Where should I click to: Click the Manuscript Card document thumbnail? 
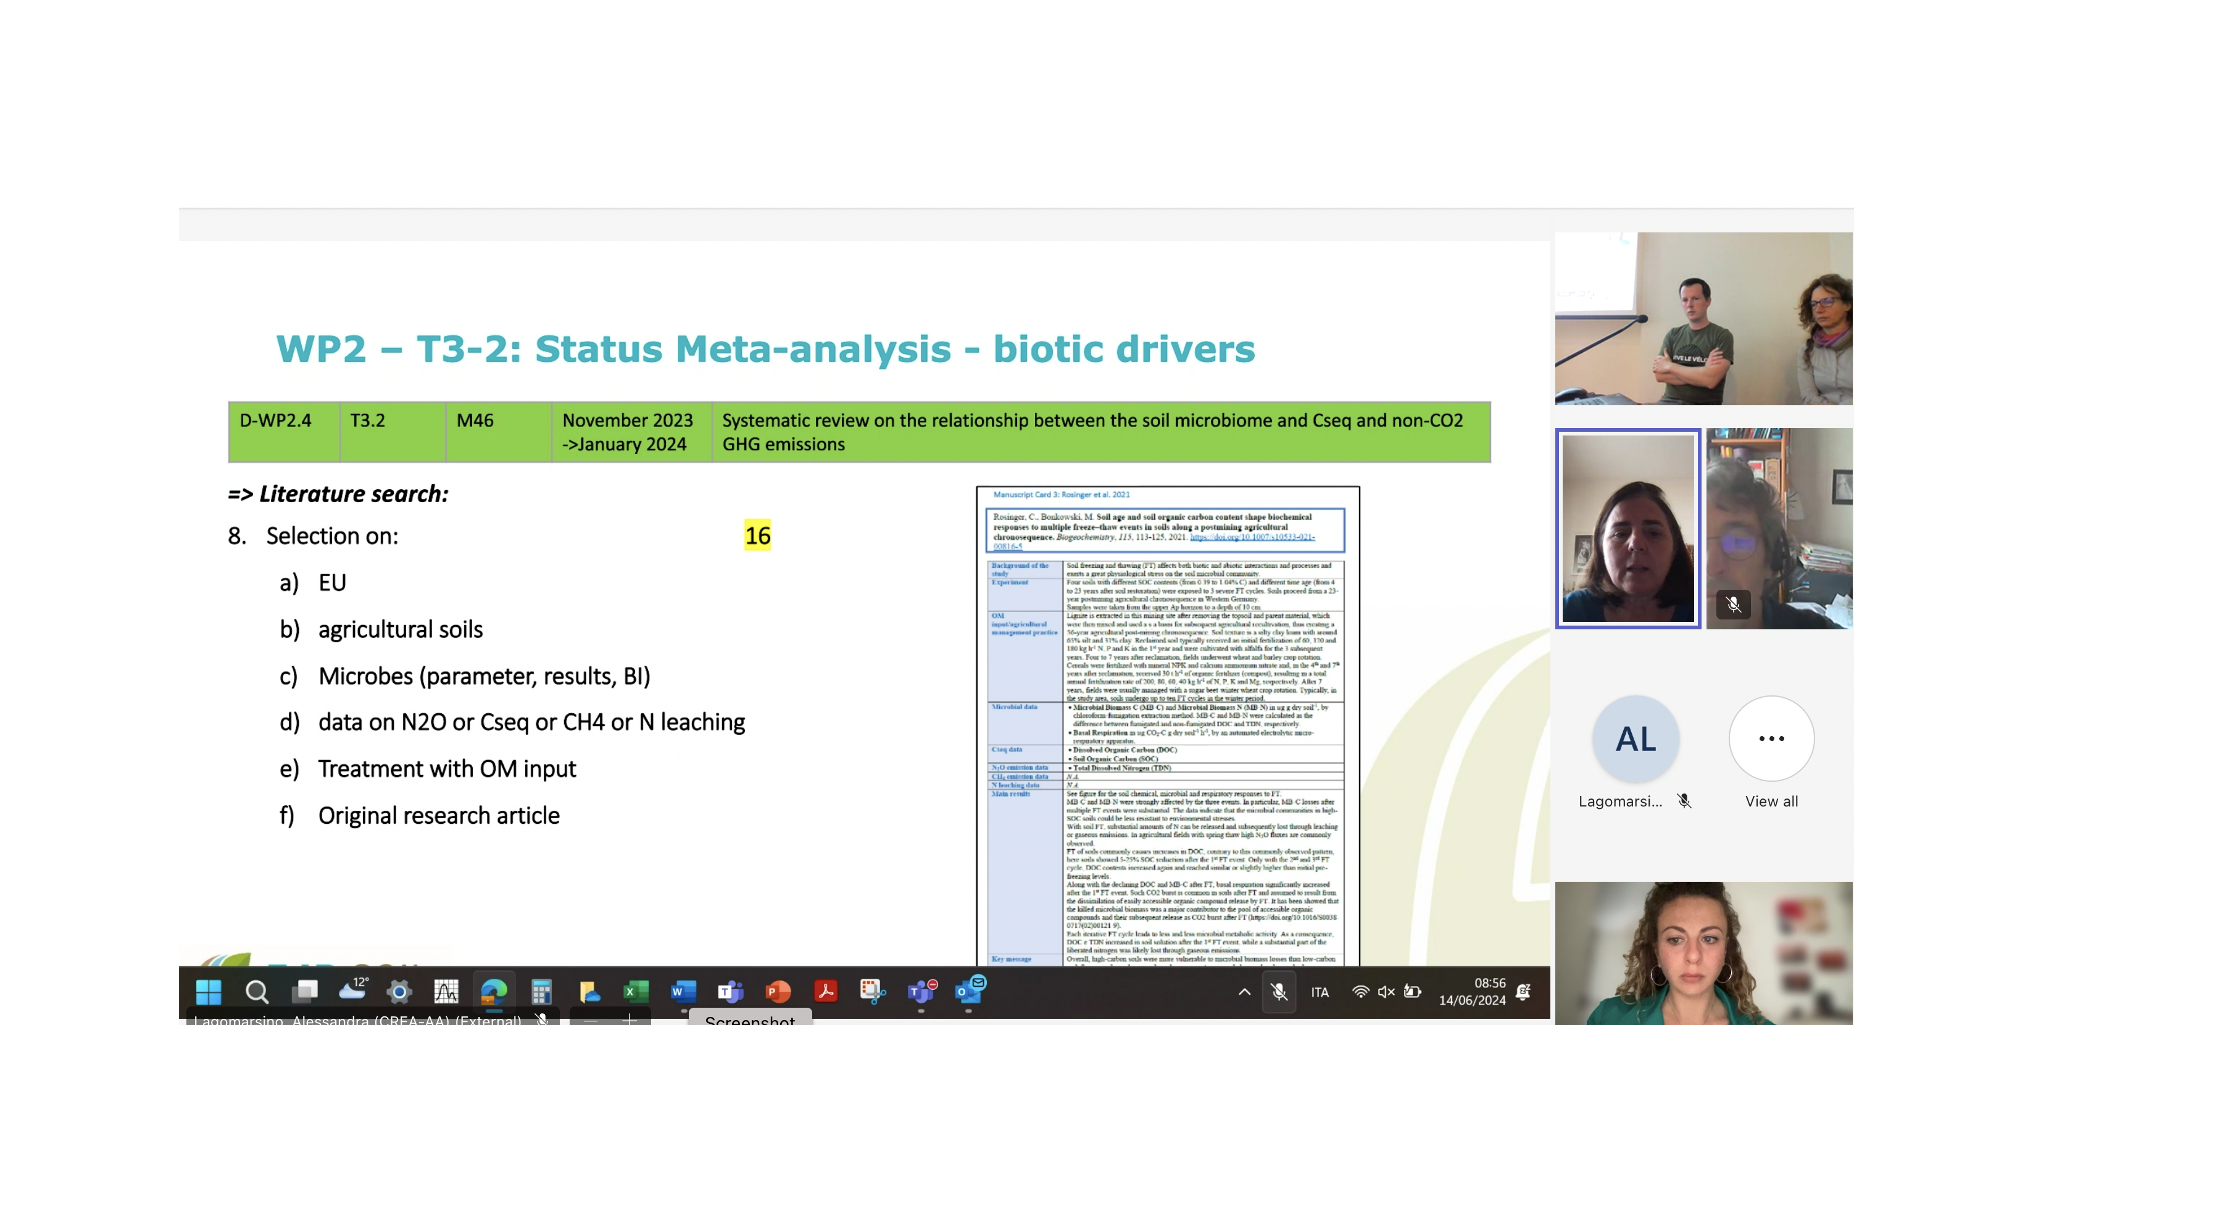[1168, 726]
